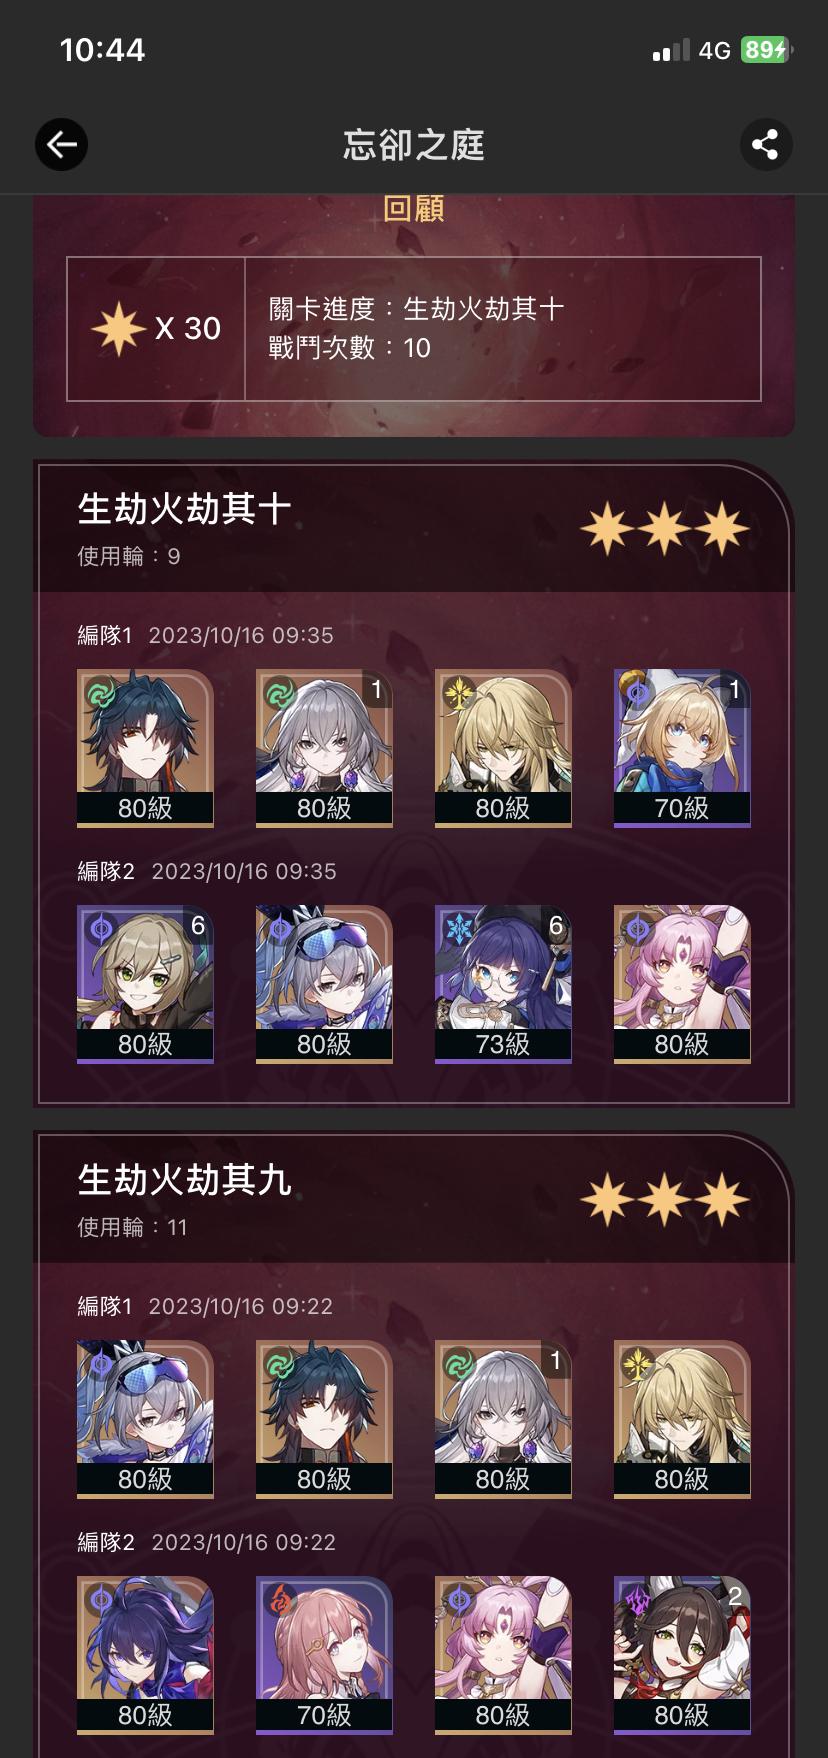
Task: Tap the 回顧 review heading
Action: point(413,208)
